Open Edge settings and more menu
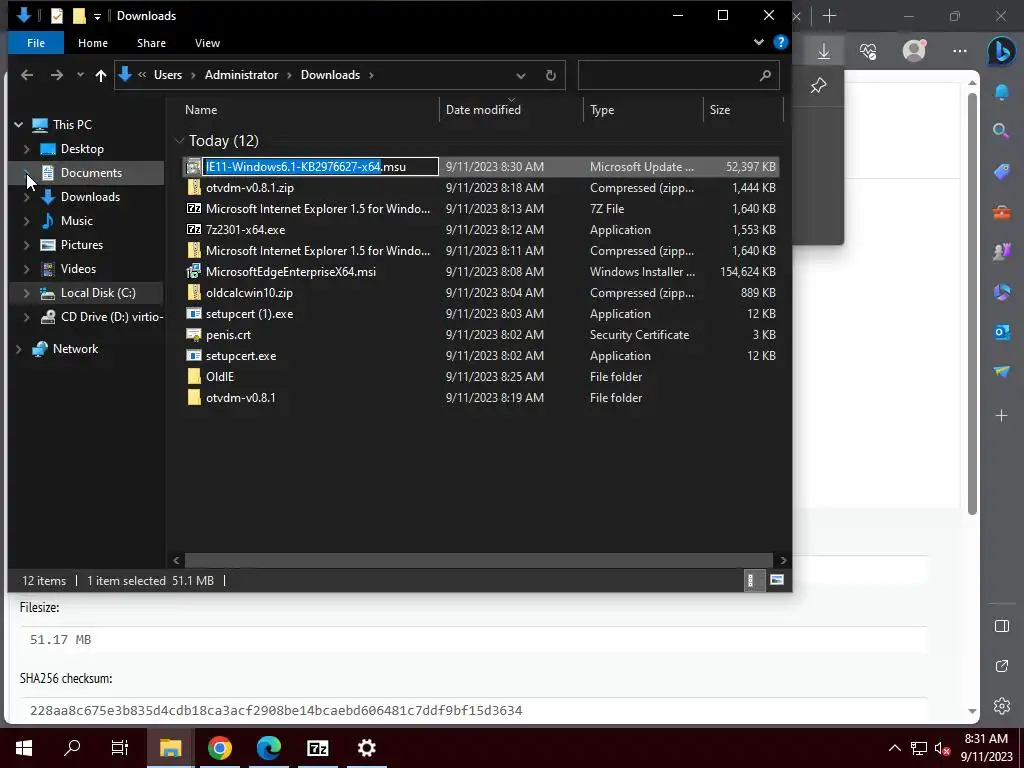Viewport: 1024px width, 768px height. coord(959,51)
